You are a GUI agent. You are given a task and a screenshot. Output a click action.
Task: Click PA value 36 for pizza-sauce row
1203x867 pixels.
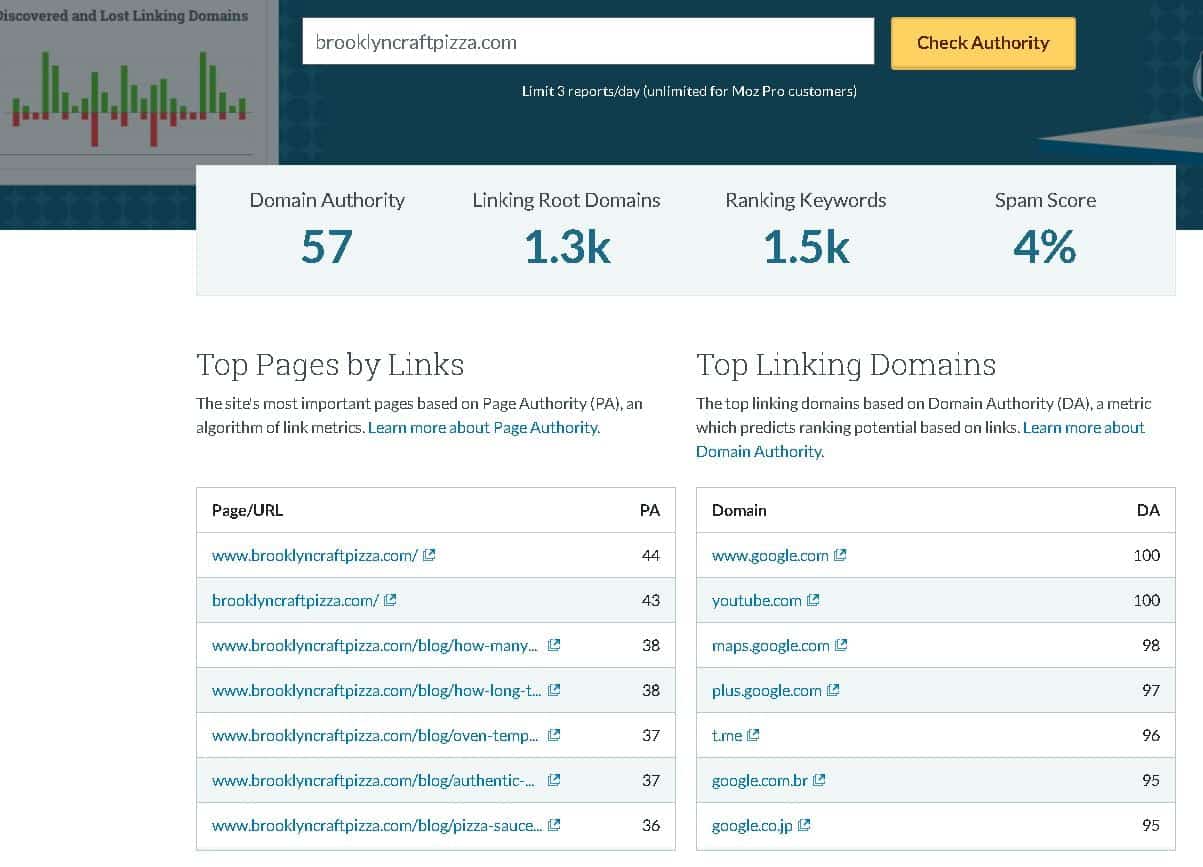pos(651,825)
